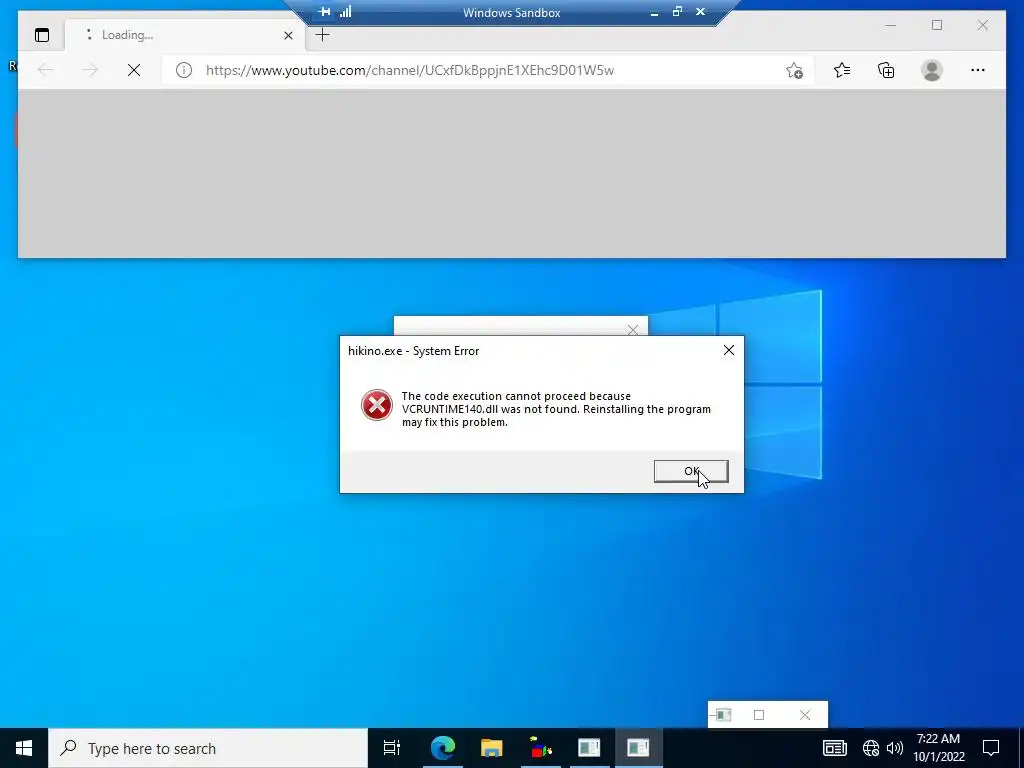Open Collections in Edge
Viewport: 1024px width, 768px height.
(x=886, y=70)
